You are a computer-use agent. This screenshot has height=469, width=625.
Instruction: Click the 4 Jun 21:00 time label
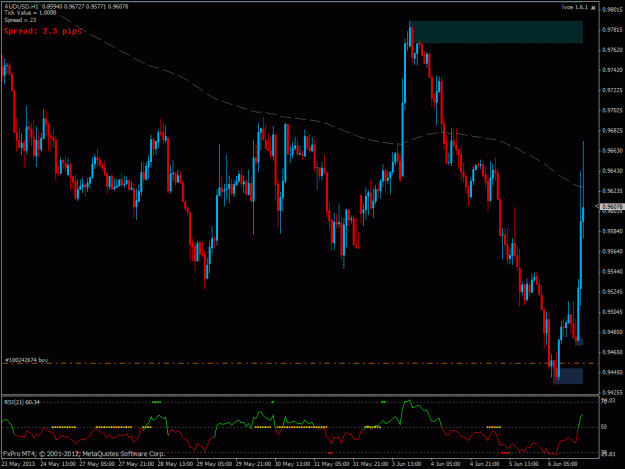[484, 464]
